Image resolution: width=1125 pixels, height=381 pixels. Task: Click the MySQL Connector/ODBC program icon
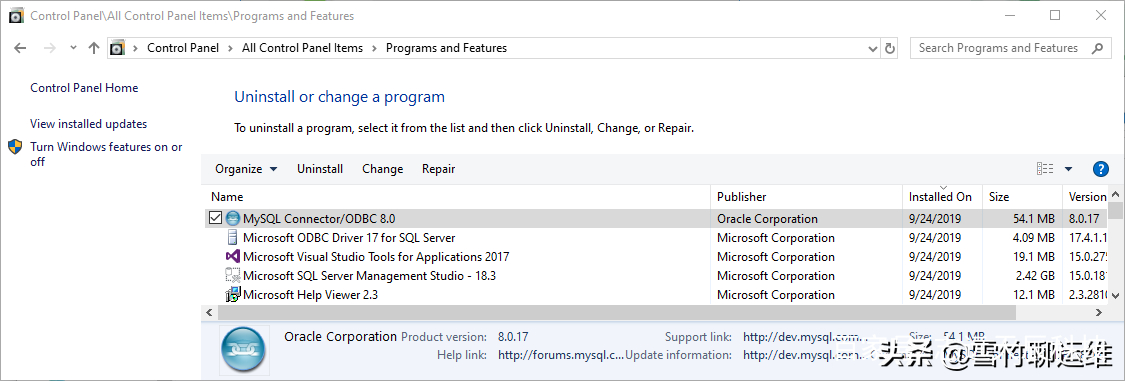[x=232, y=218]
